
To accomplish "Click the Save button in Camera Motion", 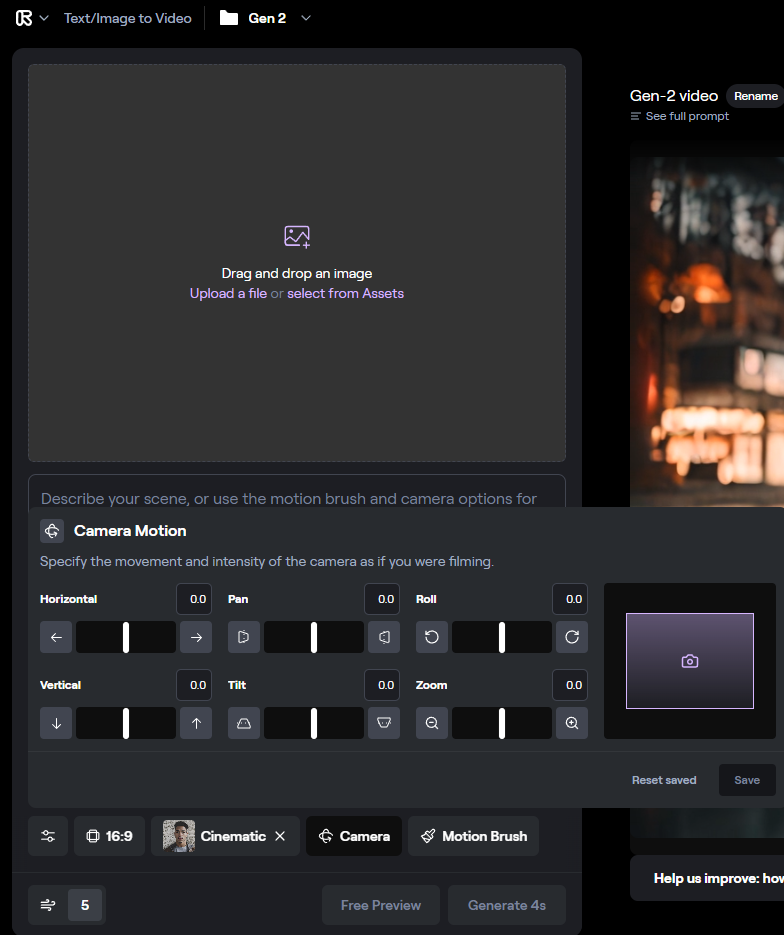I will (747, 780).
